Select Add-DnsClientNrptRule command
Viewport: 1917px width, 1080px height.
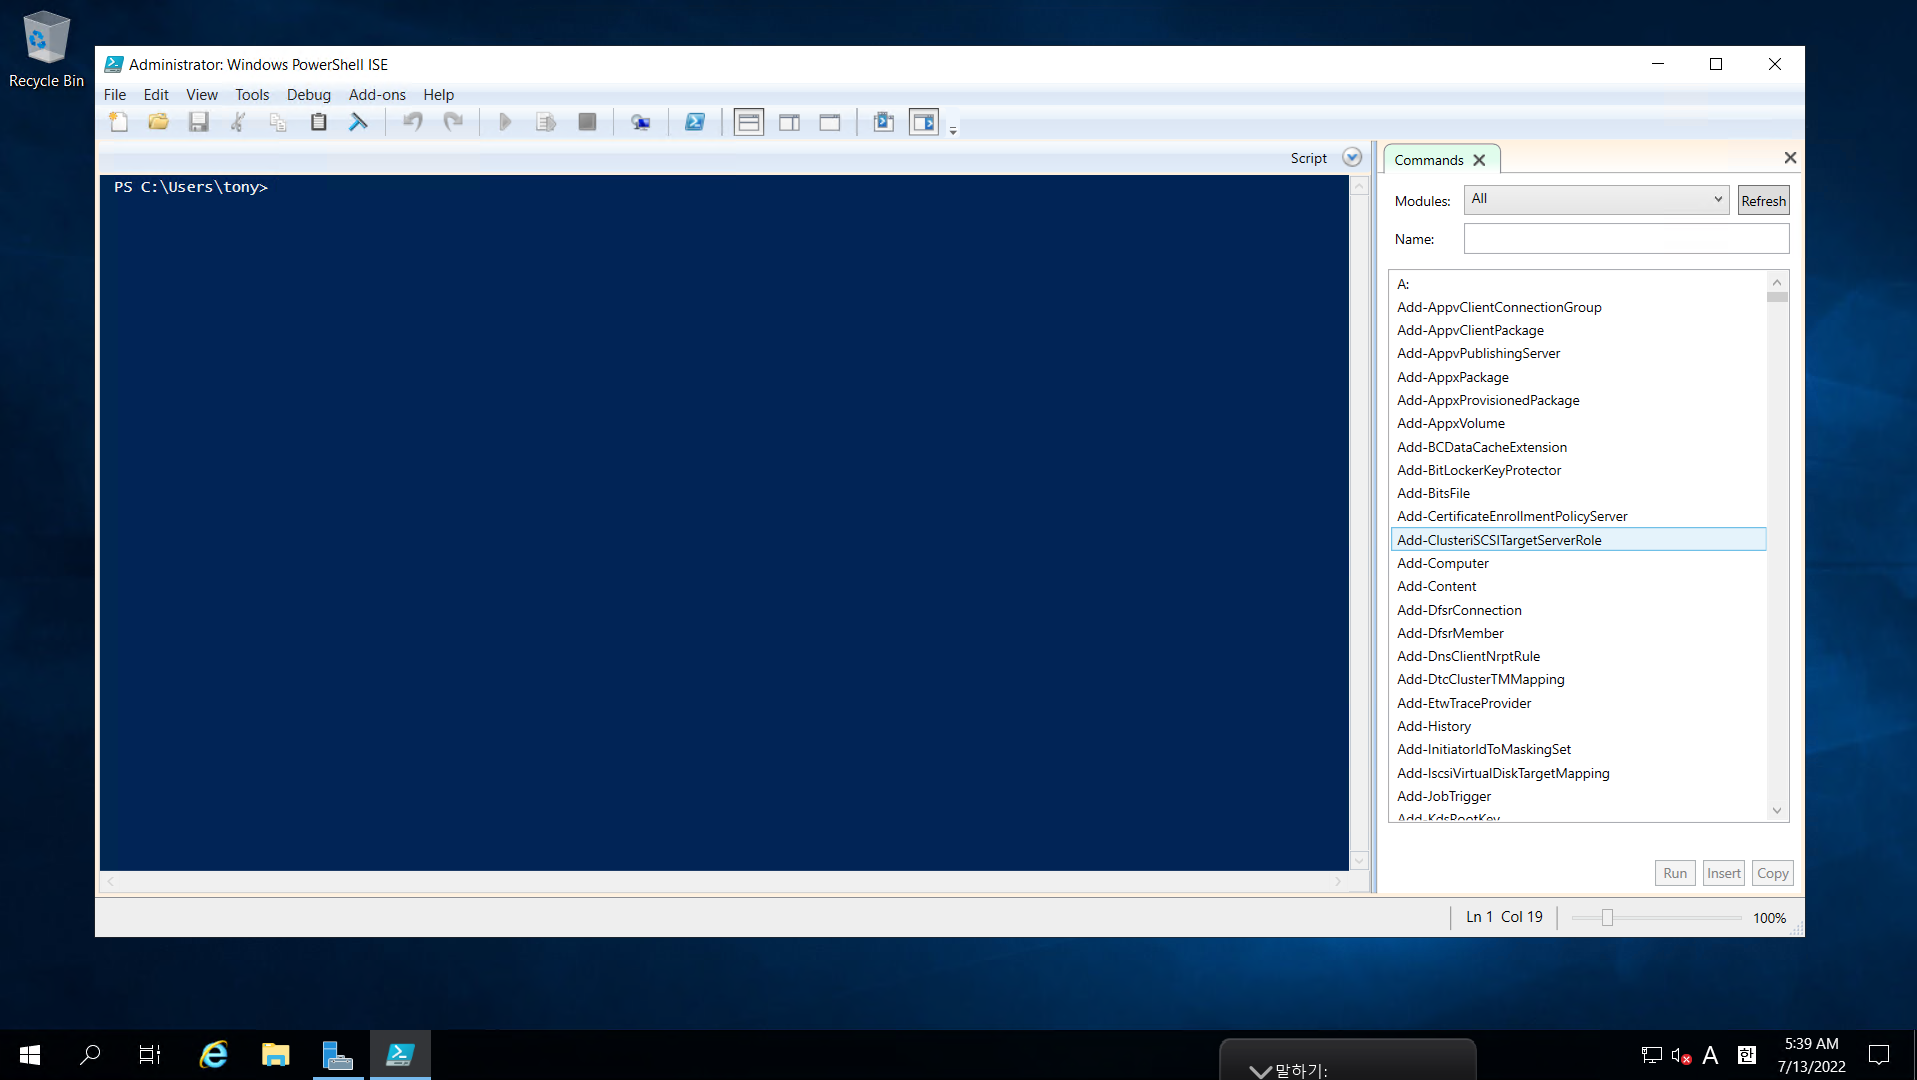click(1578, 656)
